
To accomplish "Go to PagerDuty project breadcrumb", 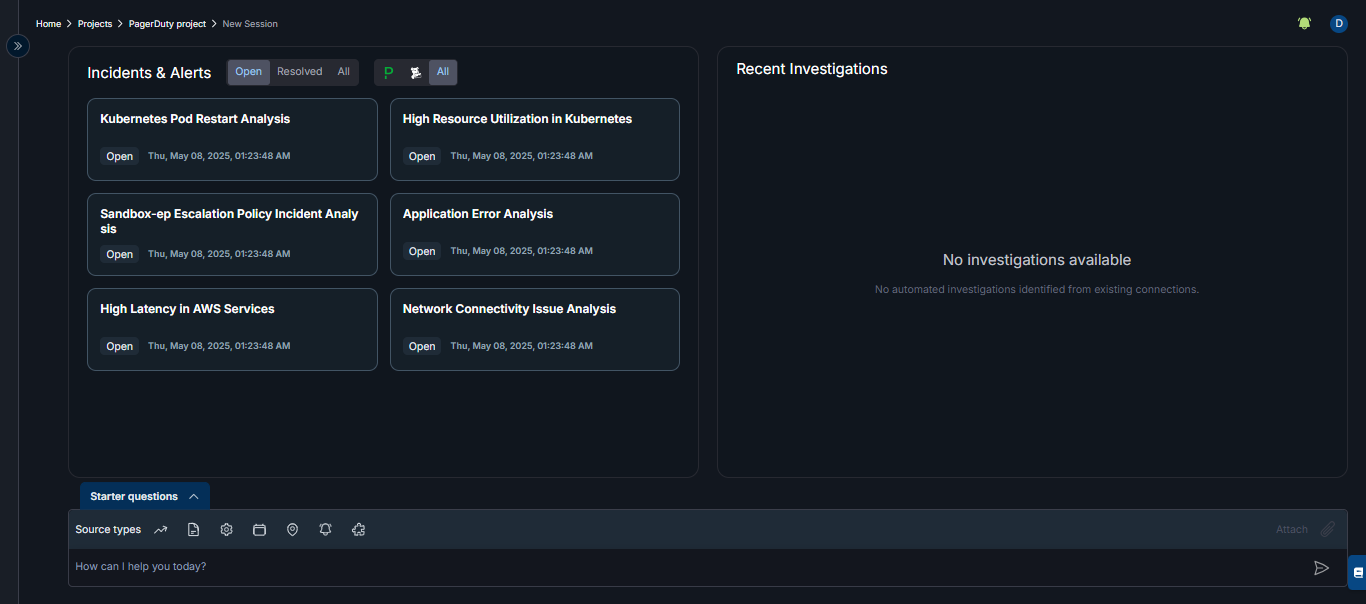I will click(x=167, y=23).
